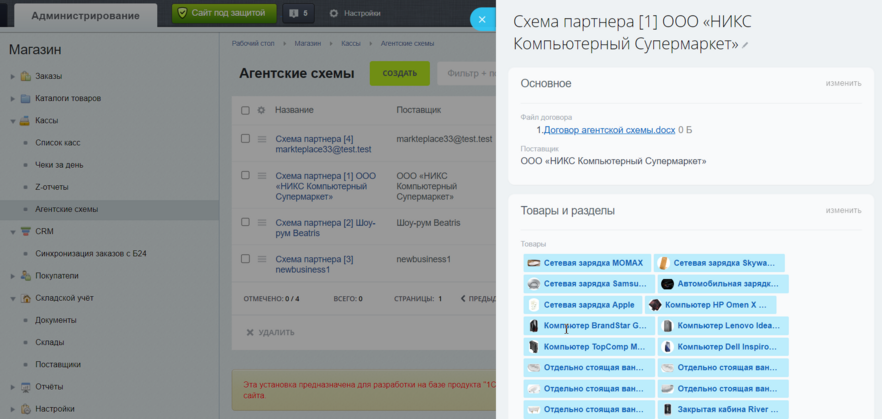Expand the Каталоги товаров tree arrow

[12, 99]
